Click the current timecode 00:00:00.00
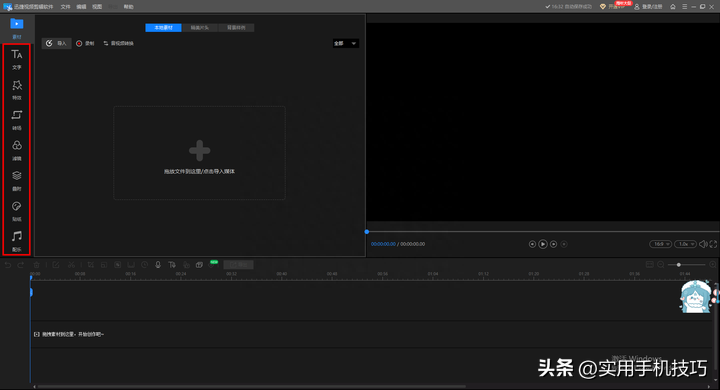This screenshot has width=720, height=390. point(383,244)
